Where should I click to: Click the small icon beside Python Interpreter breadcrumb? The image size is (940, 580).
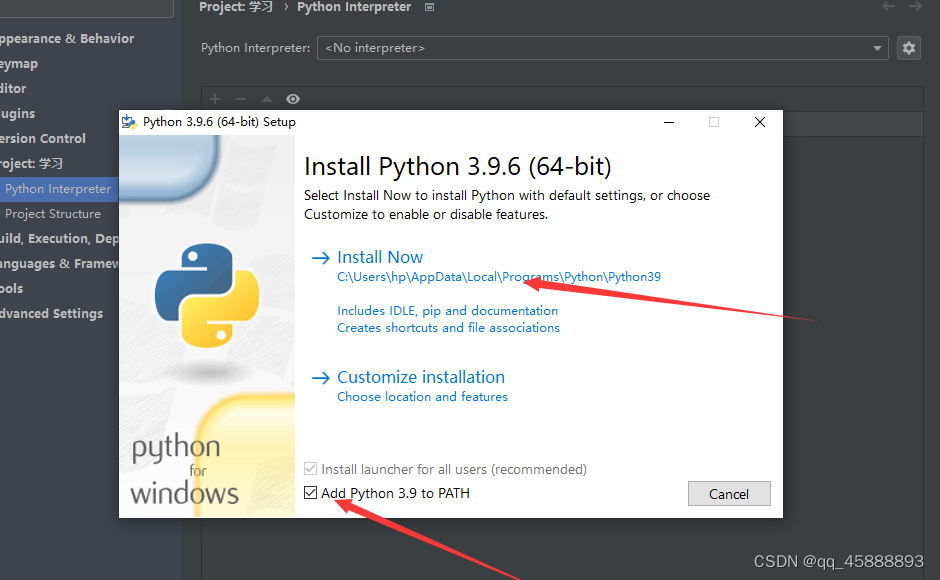429,7
